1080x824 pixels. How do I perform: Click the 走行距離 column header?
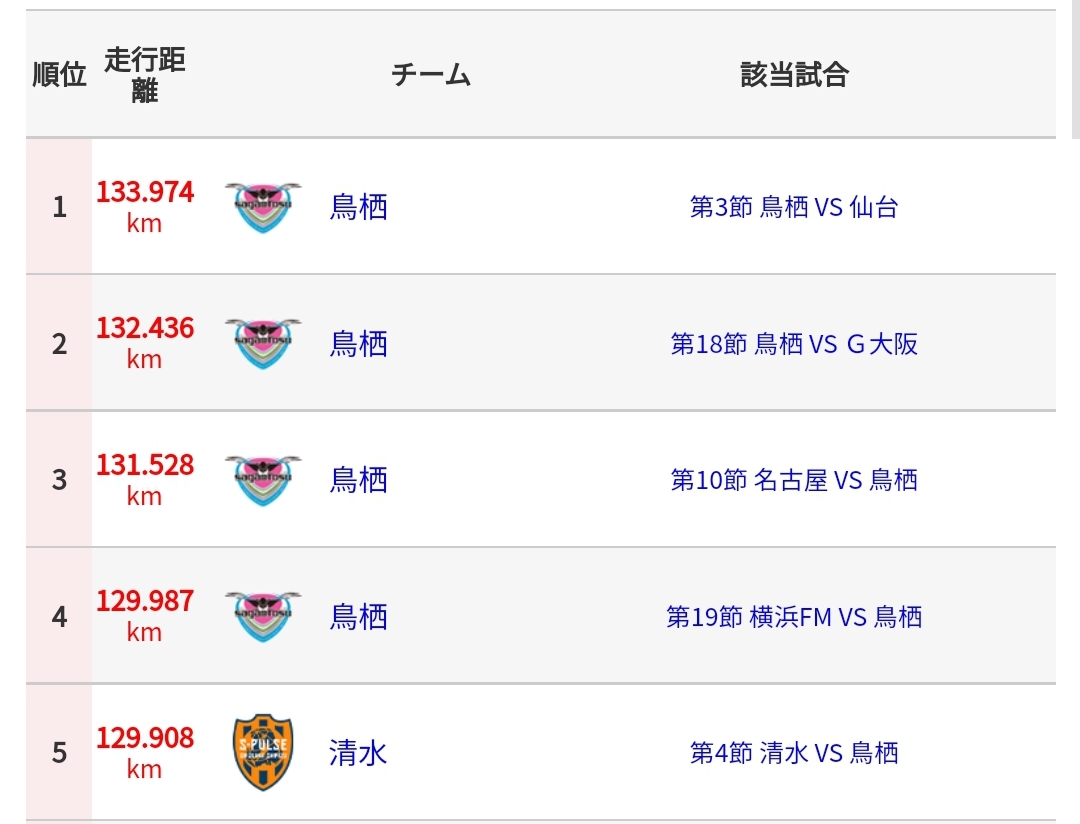tap(145, 75)
